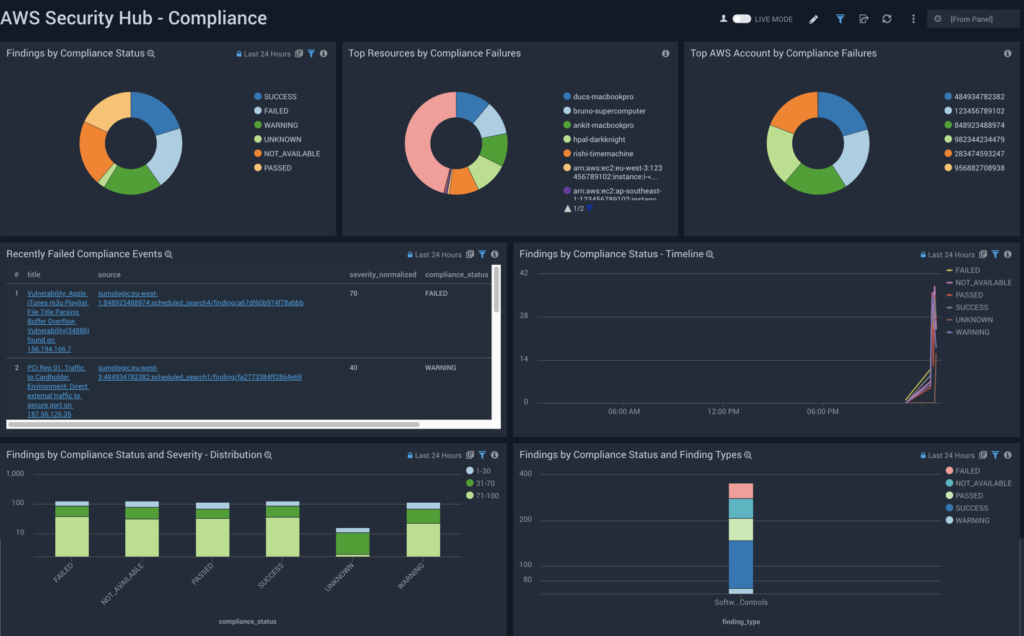
Task: Click horizontal scrollbar of failed events table
Action: point(213,424)
